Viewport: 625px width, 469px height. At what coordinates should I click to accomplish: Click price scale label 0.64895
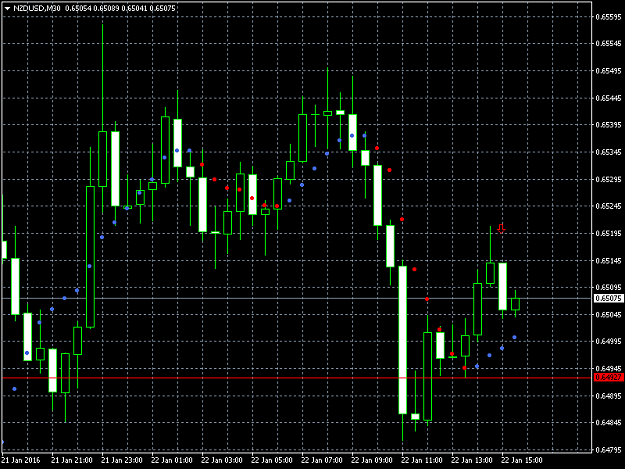[x=608, y=396]
